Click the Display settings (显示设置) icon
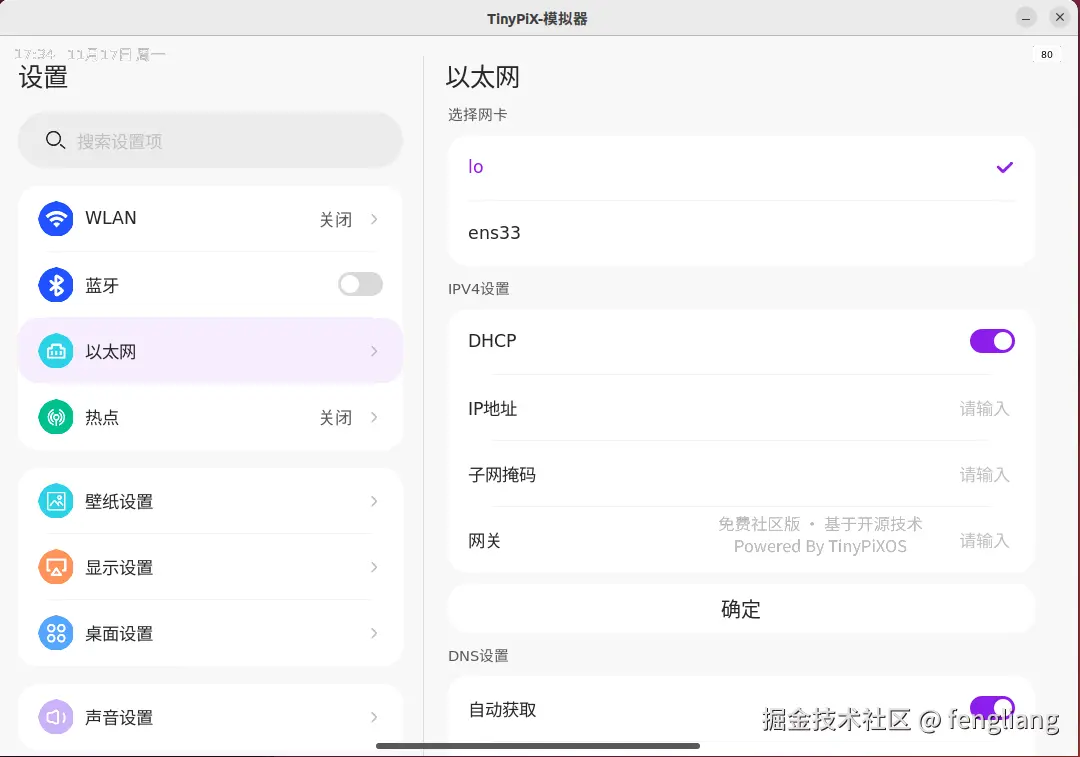The height and width of the screenshot is (757, 1080). pyautogui.click(x=55, y=567)
